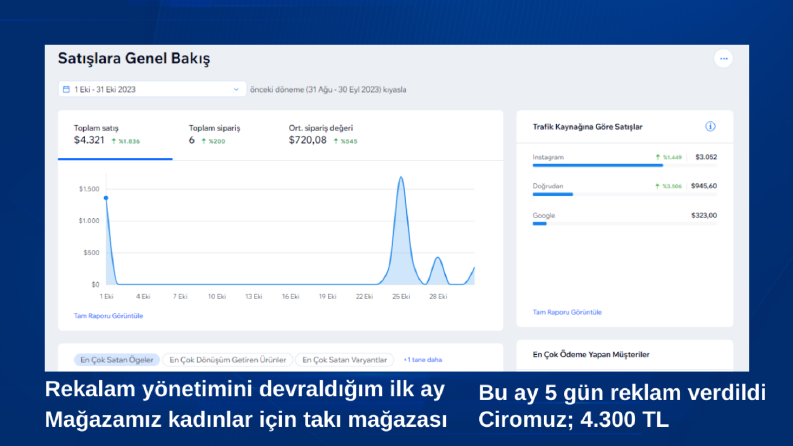Click the Instagram source label
Viewport: 793px width, 446px height.
pos(548,157)
